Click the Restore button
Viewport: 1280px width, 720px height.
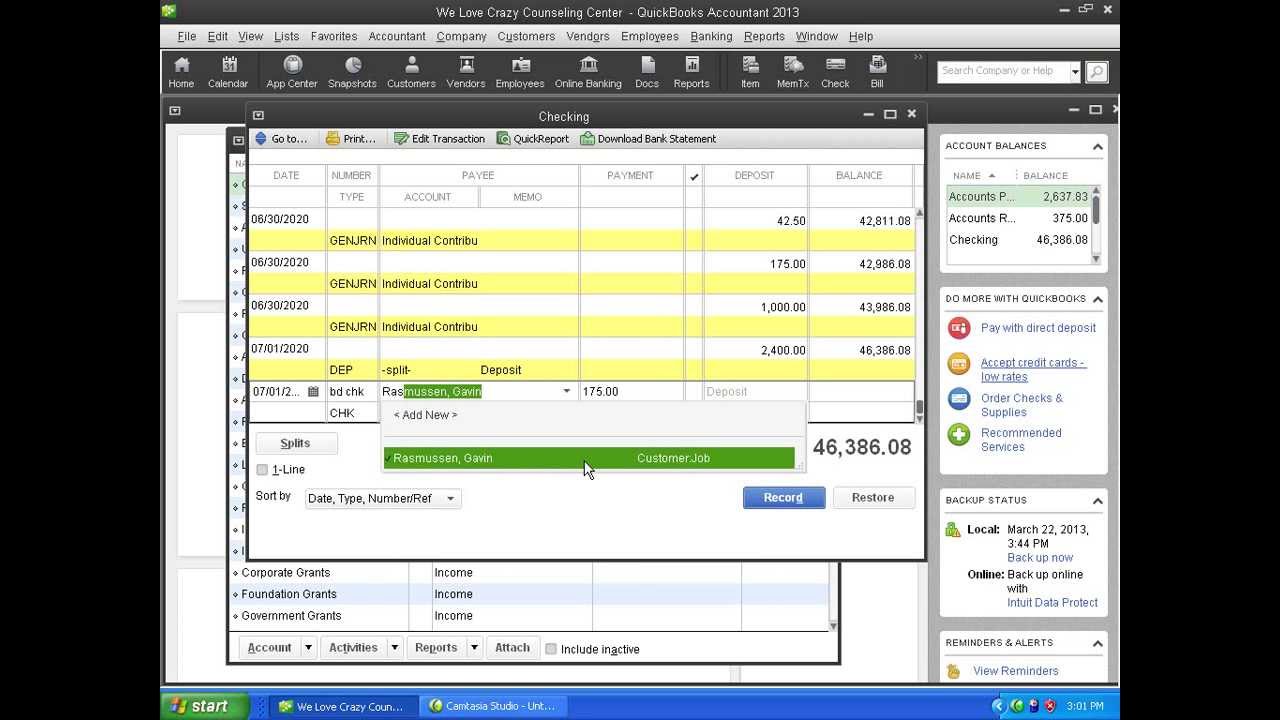873,498
